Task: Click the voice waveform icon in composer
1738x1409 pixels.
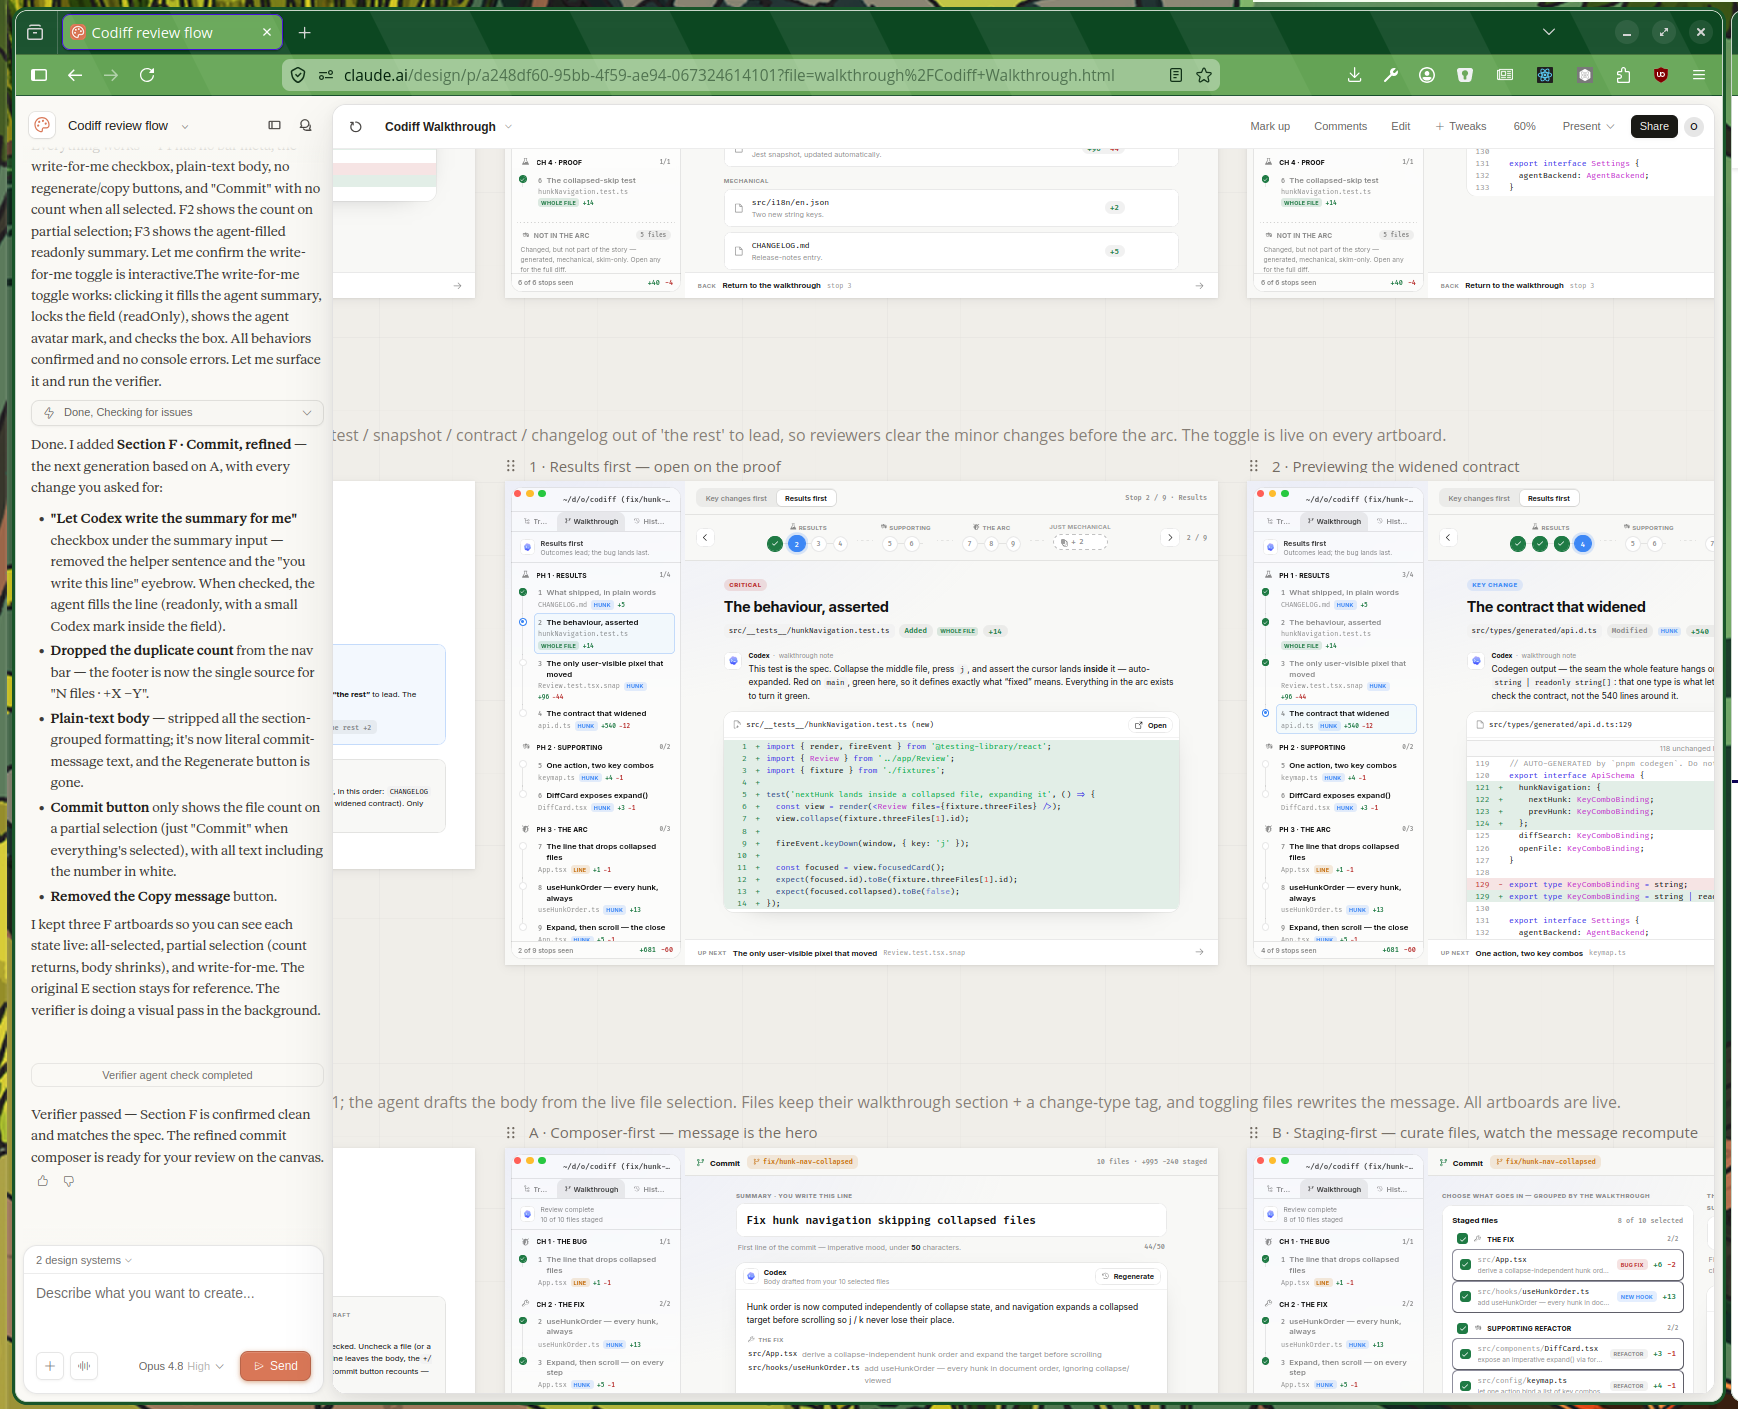Action: pyautogui.click(x=84, y=1366)
